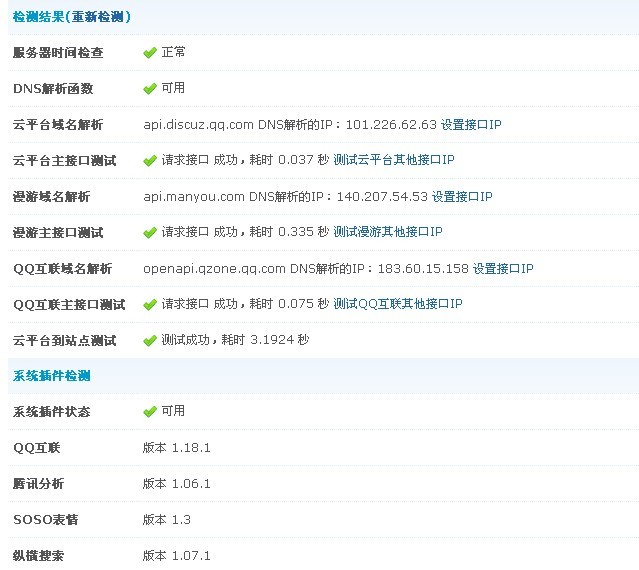
Task: Click green check icon for DNS解析函数
Action: 150,88
